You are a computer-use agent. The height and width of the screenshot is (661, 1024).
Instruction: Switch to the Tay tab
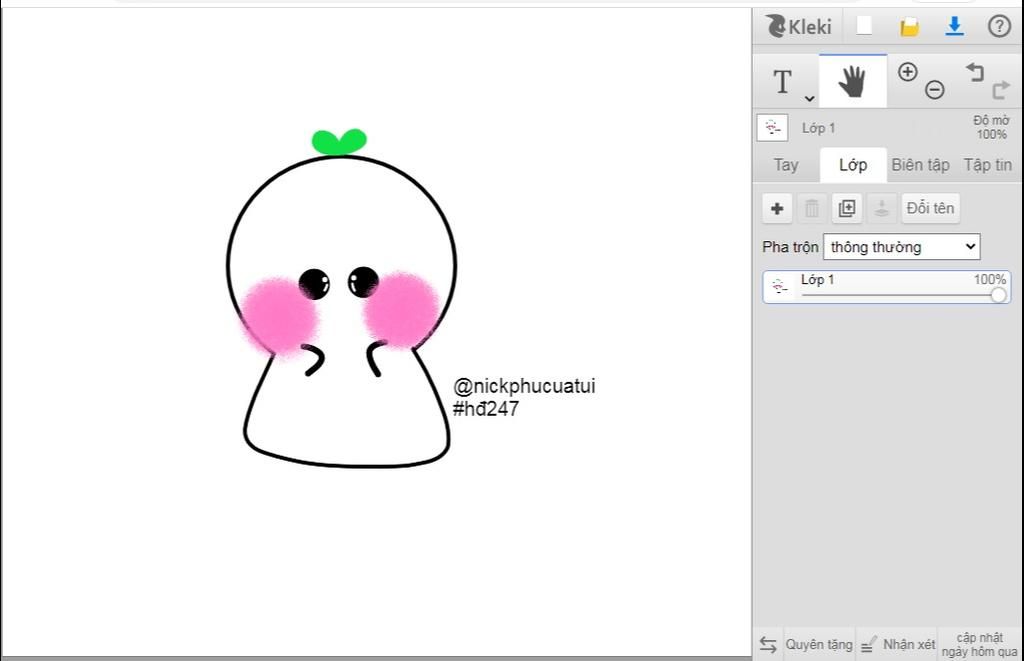coord(786,165)
